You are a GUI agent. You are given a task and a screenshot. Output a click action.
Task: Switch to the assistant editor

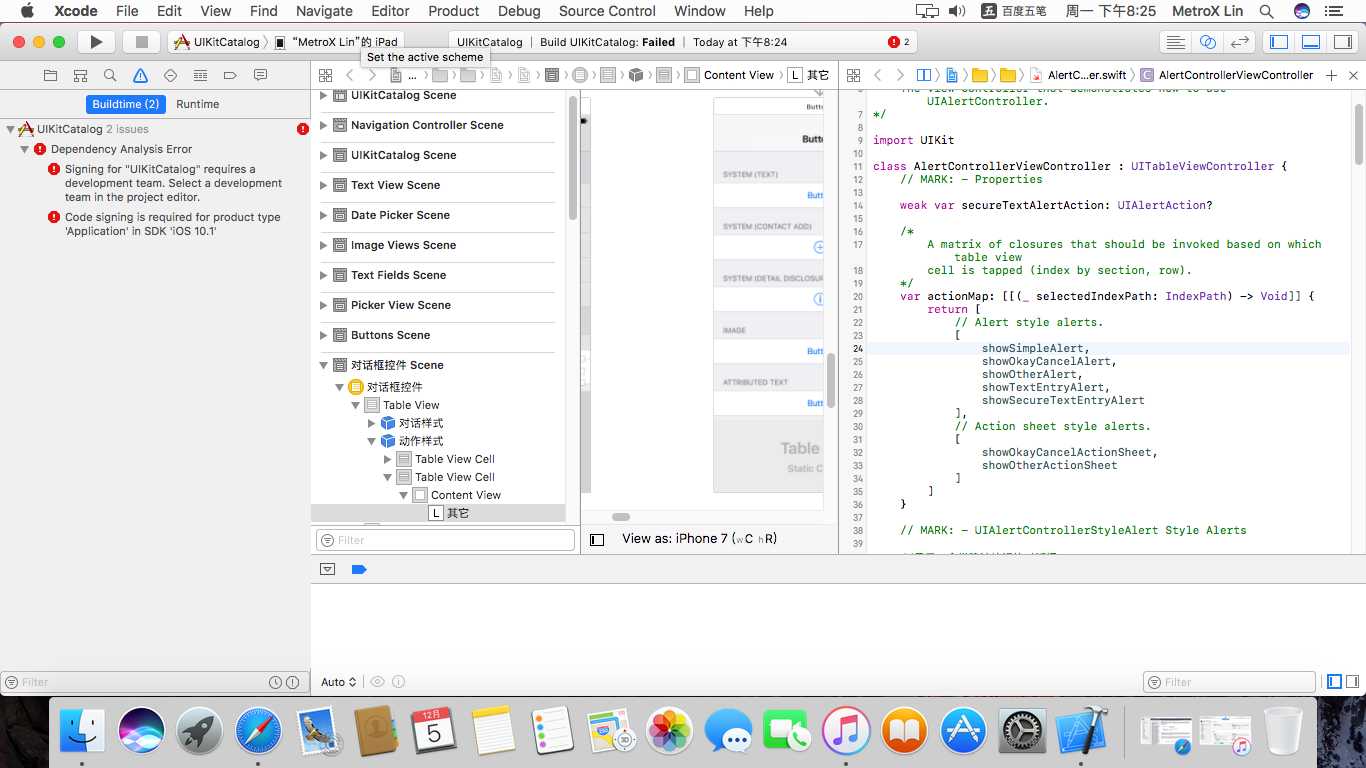pos(1208,42)
